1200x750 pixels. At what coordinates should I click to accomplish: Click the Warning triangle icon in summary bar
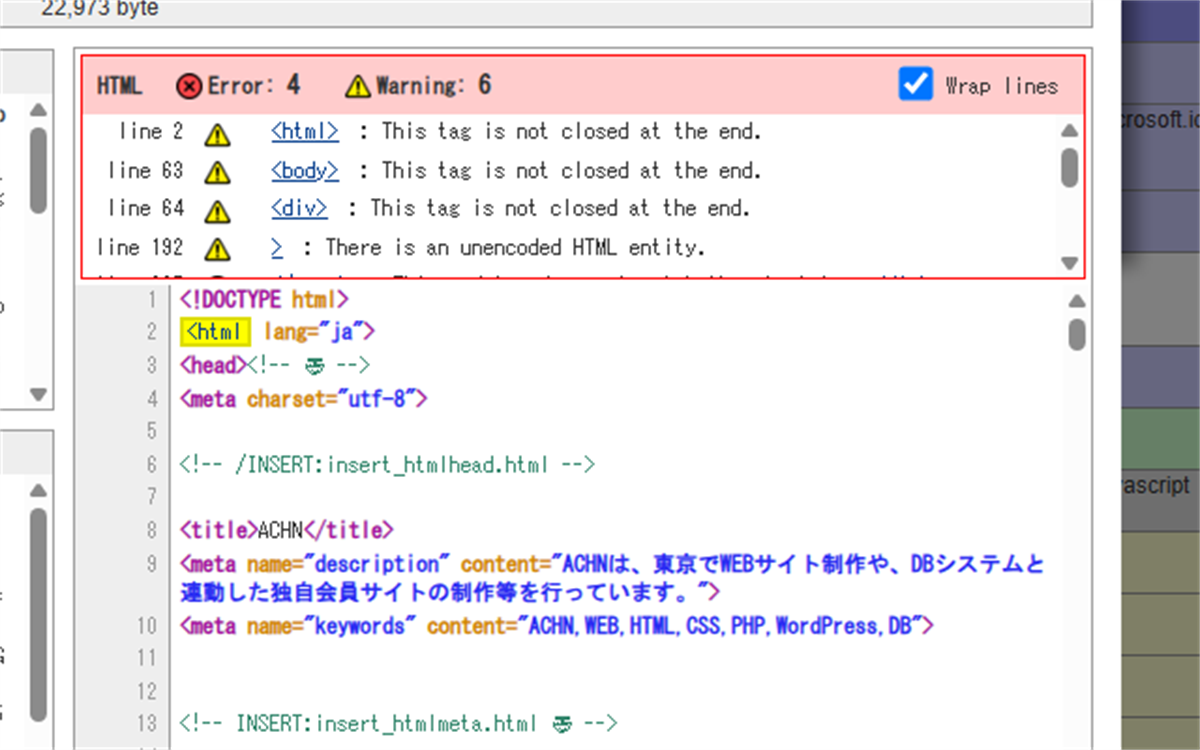pyautogui.click(x=357, y=87)
